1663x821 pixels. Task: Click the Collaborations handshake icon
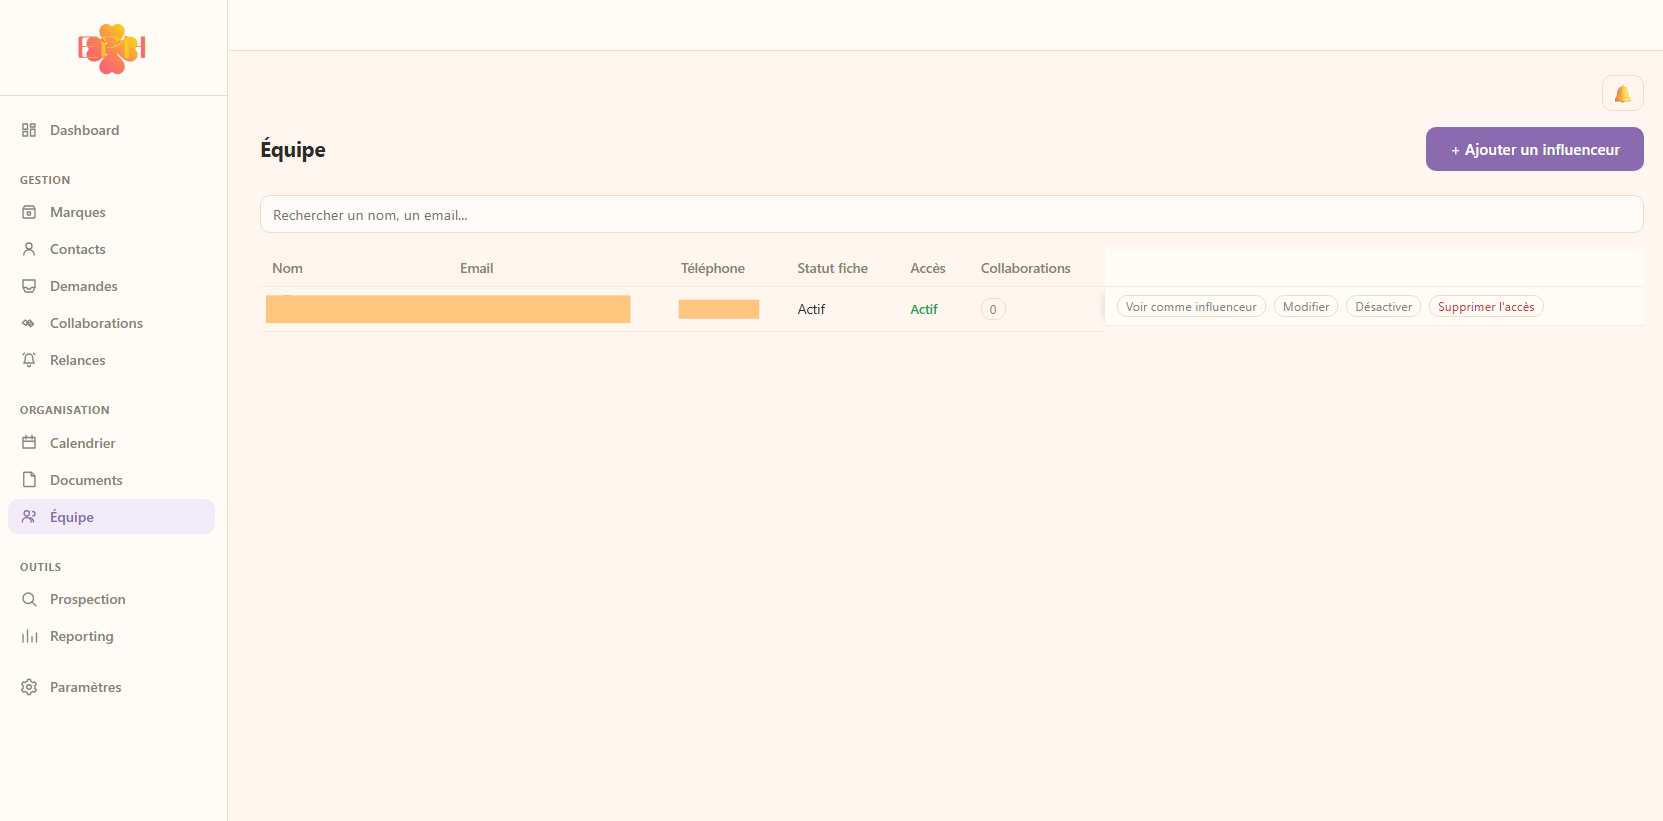point(29,323)
